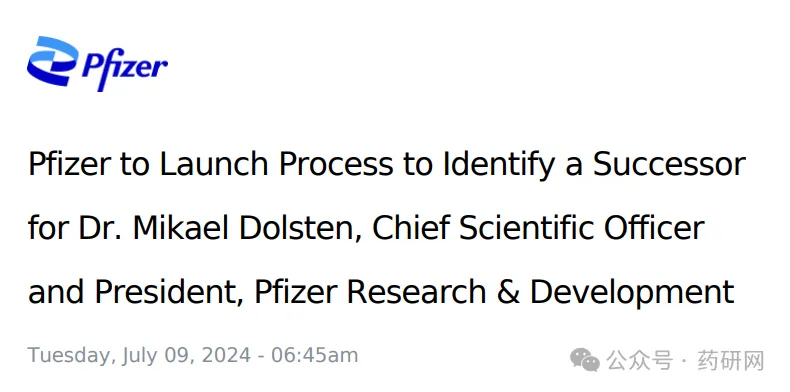Screen dimensions: 790x392
Task: Click the name "Dr. Mikael Dolsten"
Action: pyautogui.click(x=219, y=228)
